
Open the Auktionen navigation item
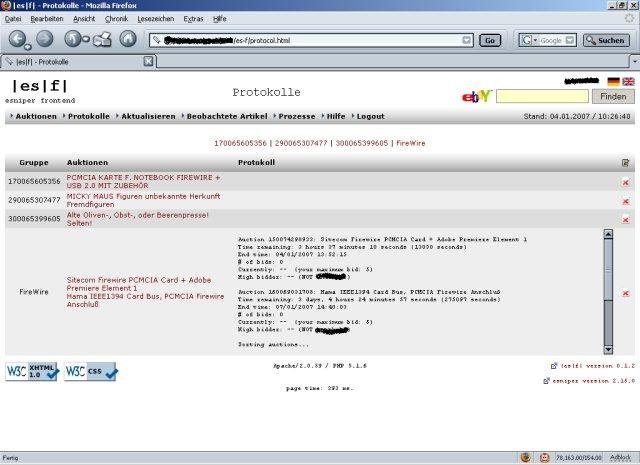(36, 116)
